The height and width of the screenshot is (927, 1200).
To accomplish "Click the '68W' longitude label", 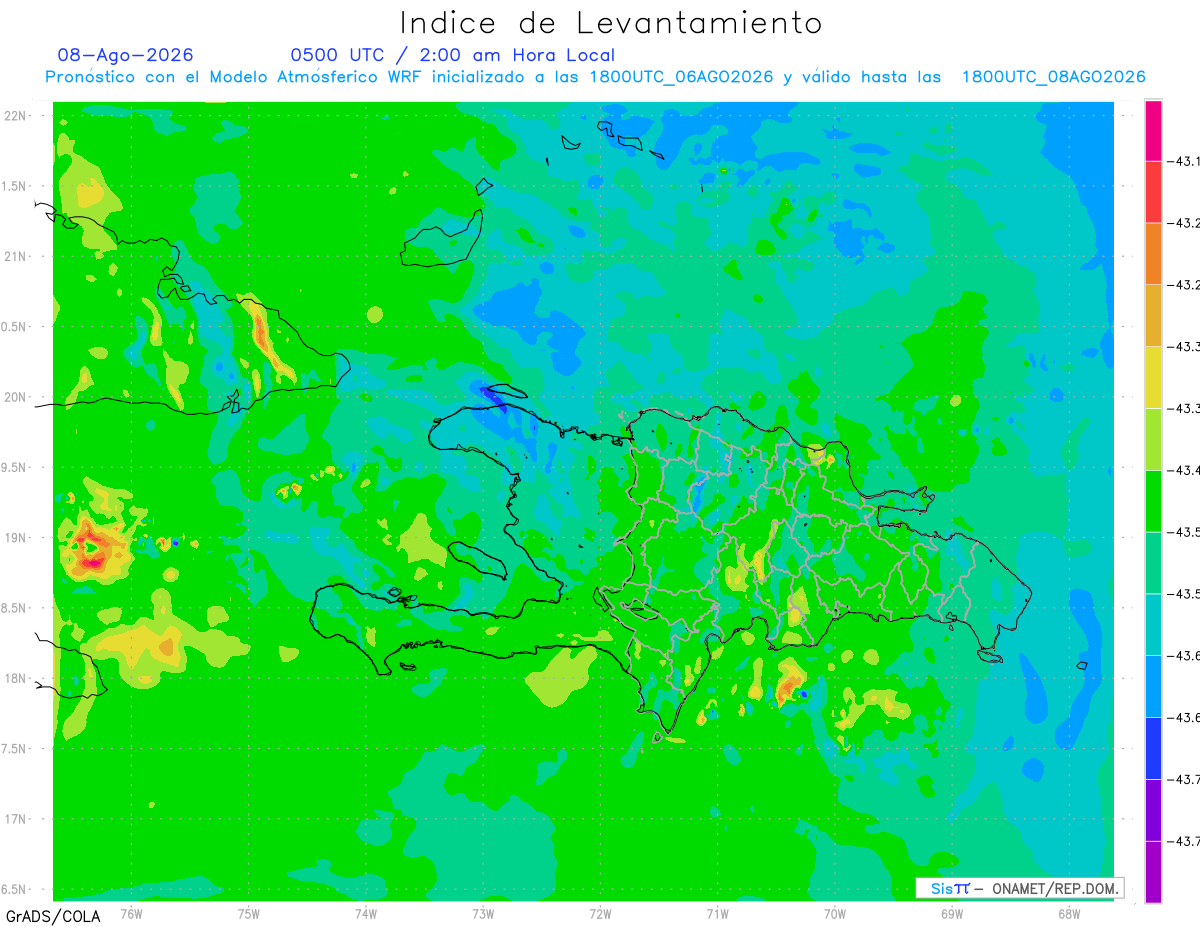I will (x=1068, y=913).
